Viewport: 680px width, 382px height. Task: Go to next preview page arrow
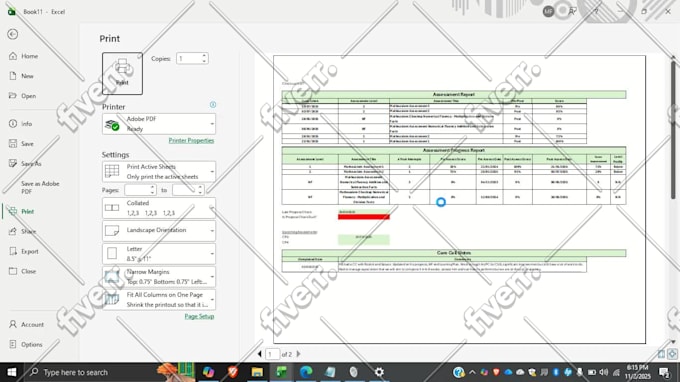pos(298,354)
